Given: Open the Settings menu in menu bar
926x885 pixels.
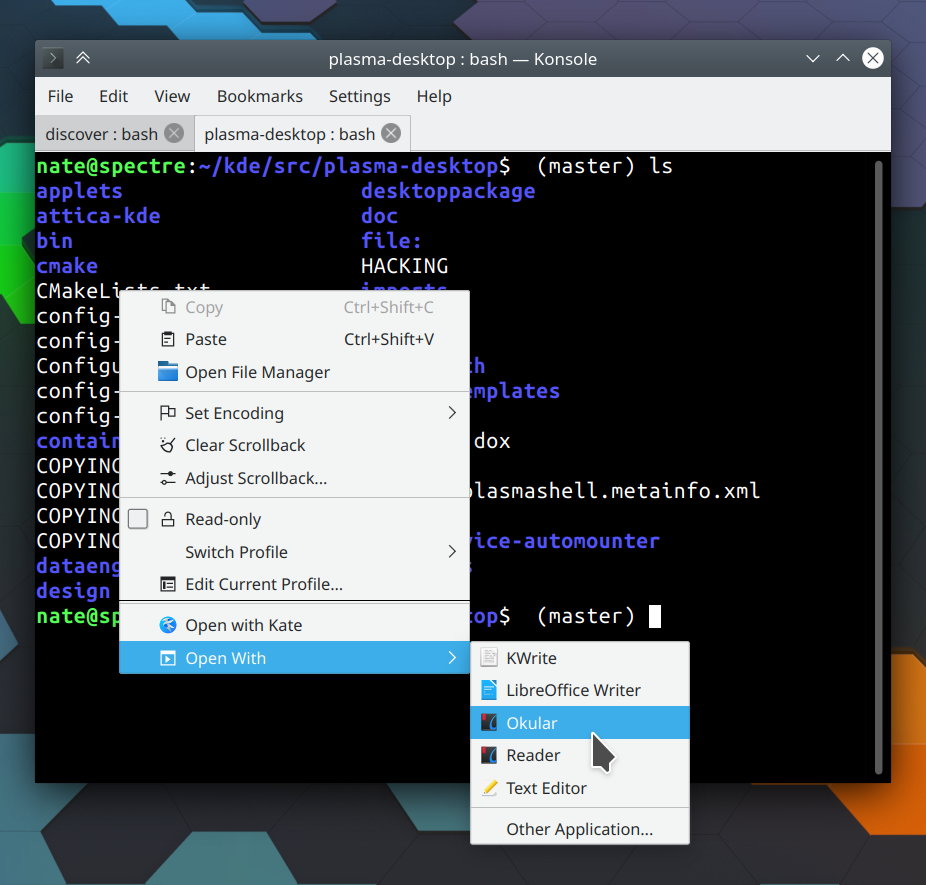Looking at the screenshot, I should coord(359,96).
